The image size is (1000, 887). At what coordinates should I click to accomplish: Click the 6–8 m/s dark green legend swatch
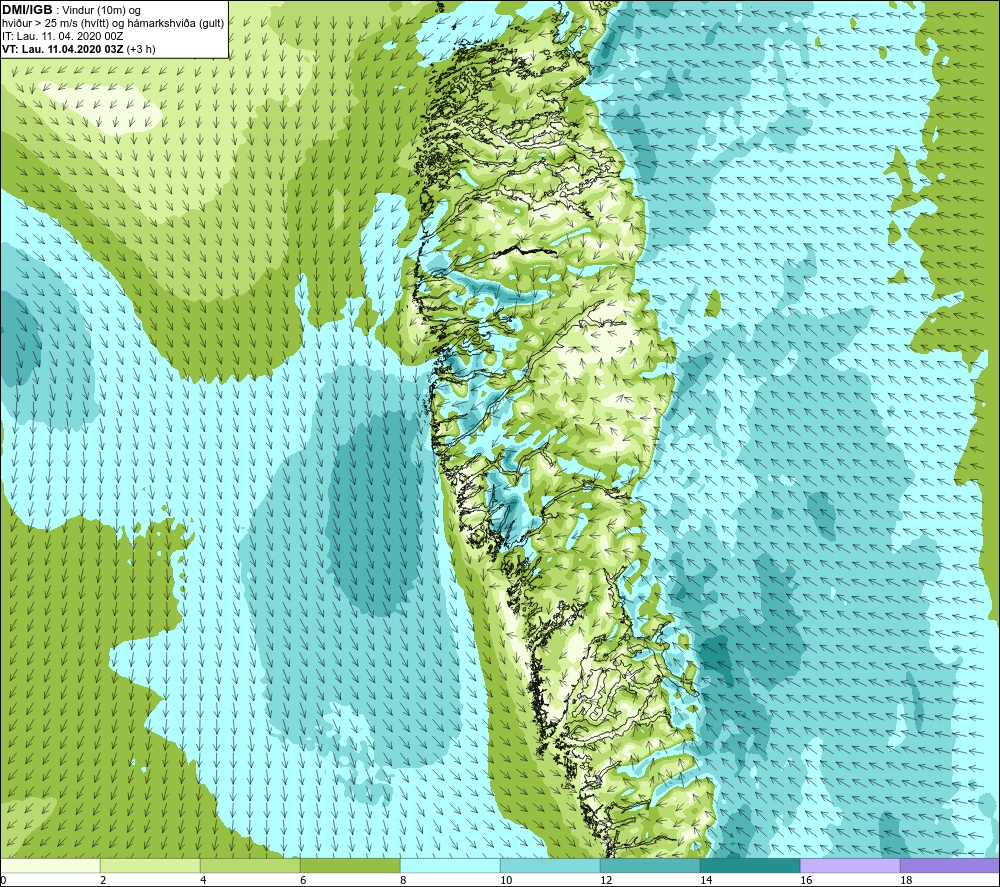[350, 865]
